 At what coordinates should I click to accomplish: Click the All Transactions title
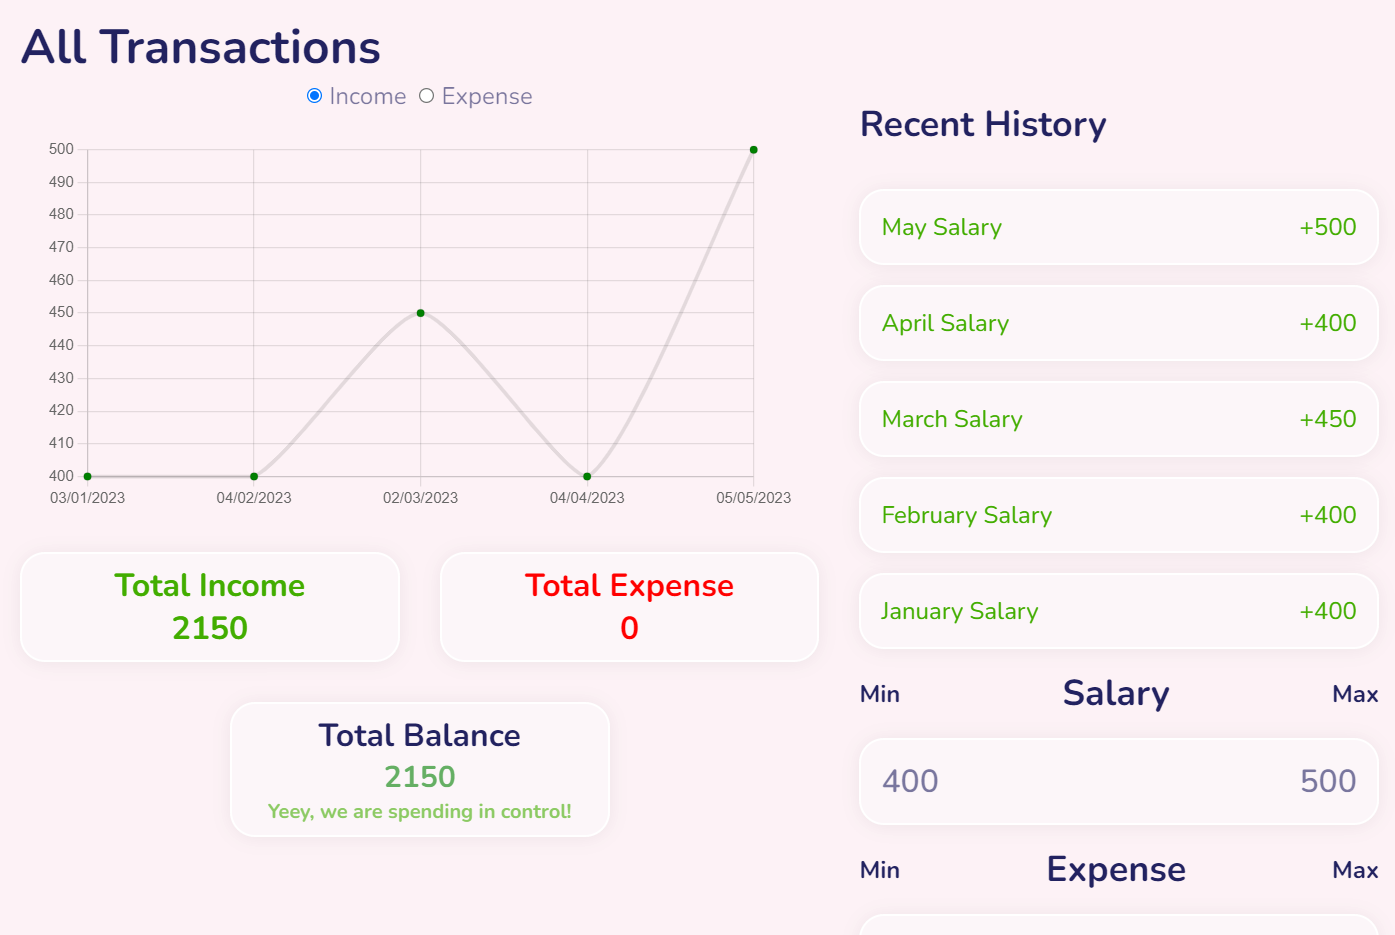[x=200, y=46]
